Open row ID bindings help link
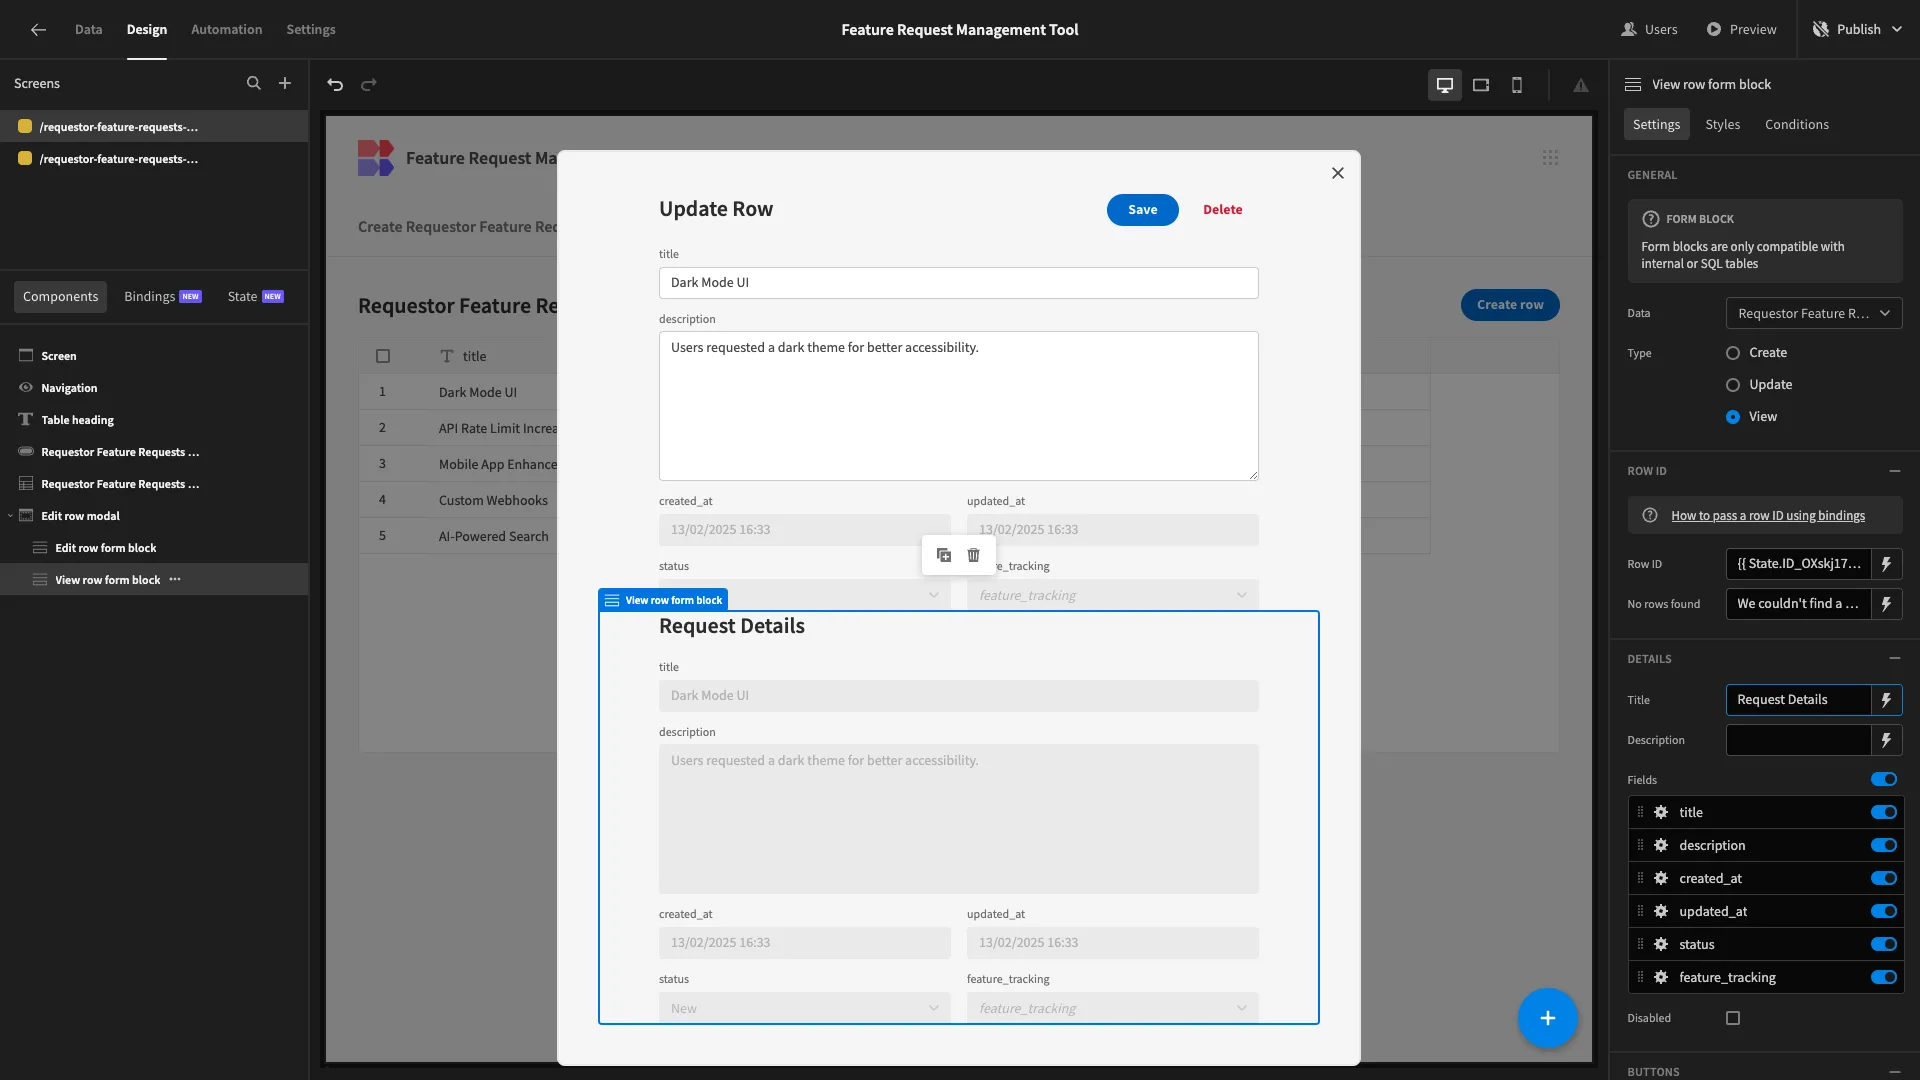Screen dimensions: 1920x1080 (x=1767, y=516)
